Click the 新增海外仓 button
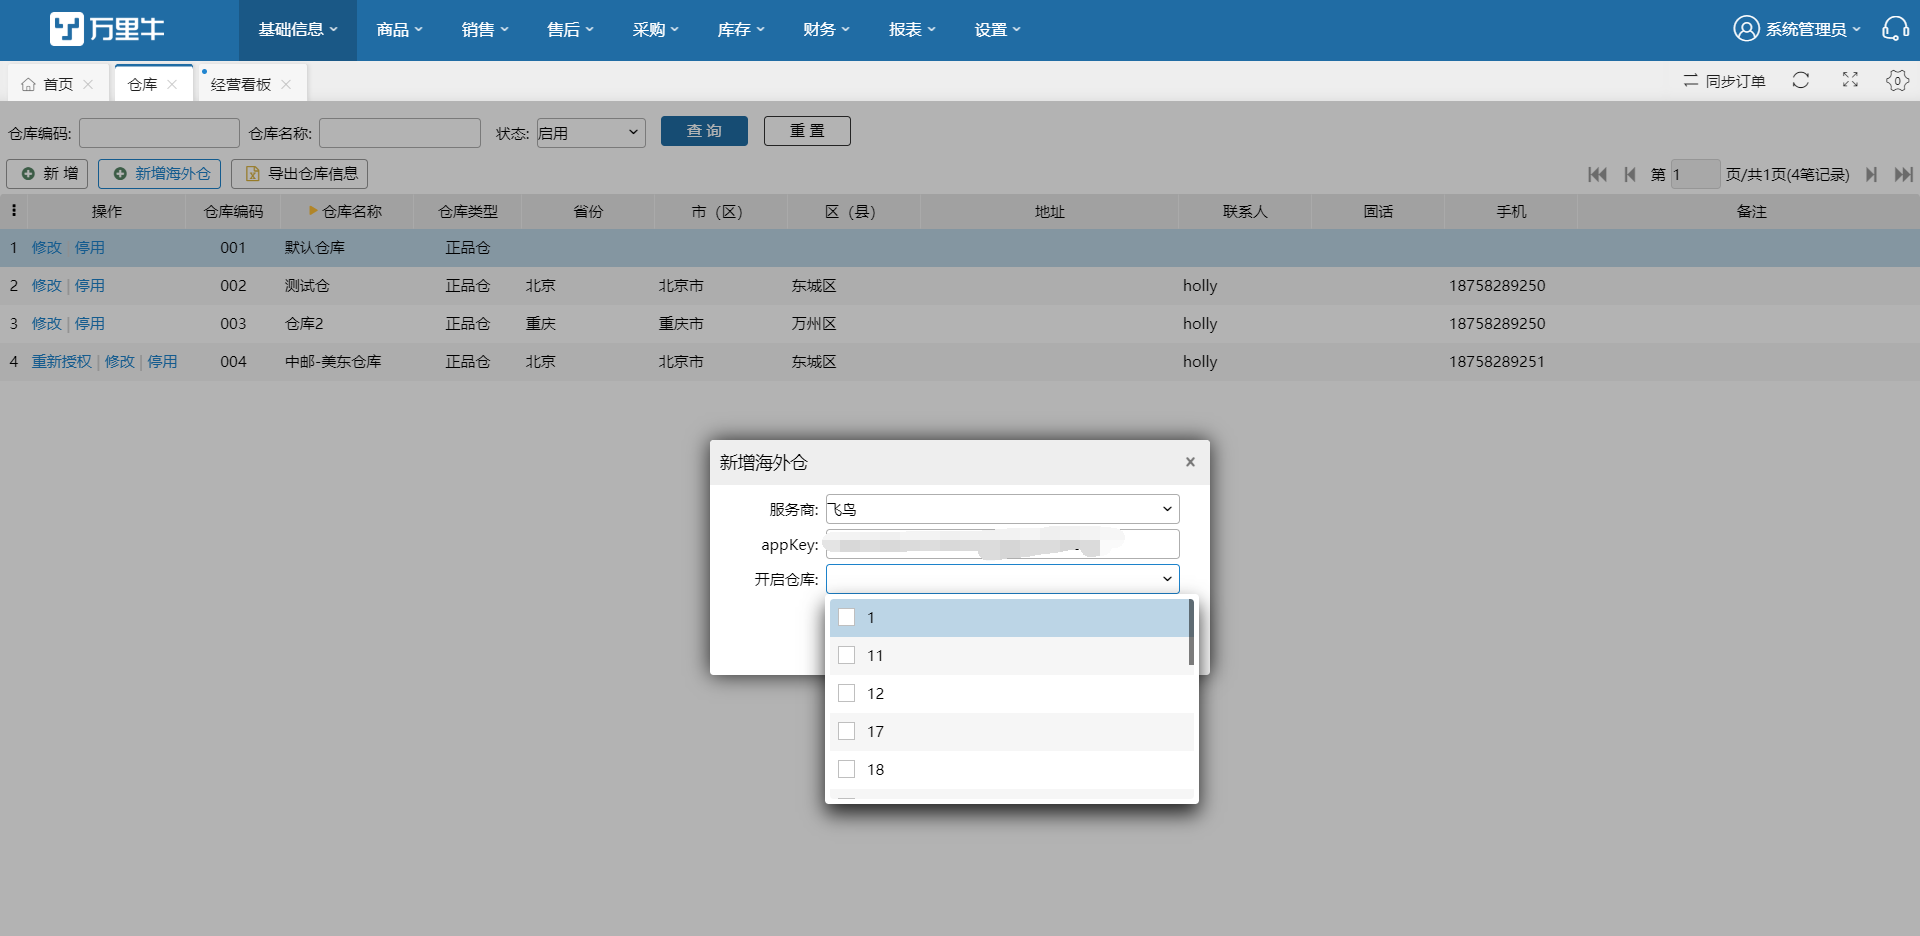The width and height of the screenshot is (1920, 936). [x=160, y=174]
